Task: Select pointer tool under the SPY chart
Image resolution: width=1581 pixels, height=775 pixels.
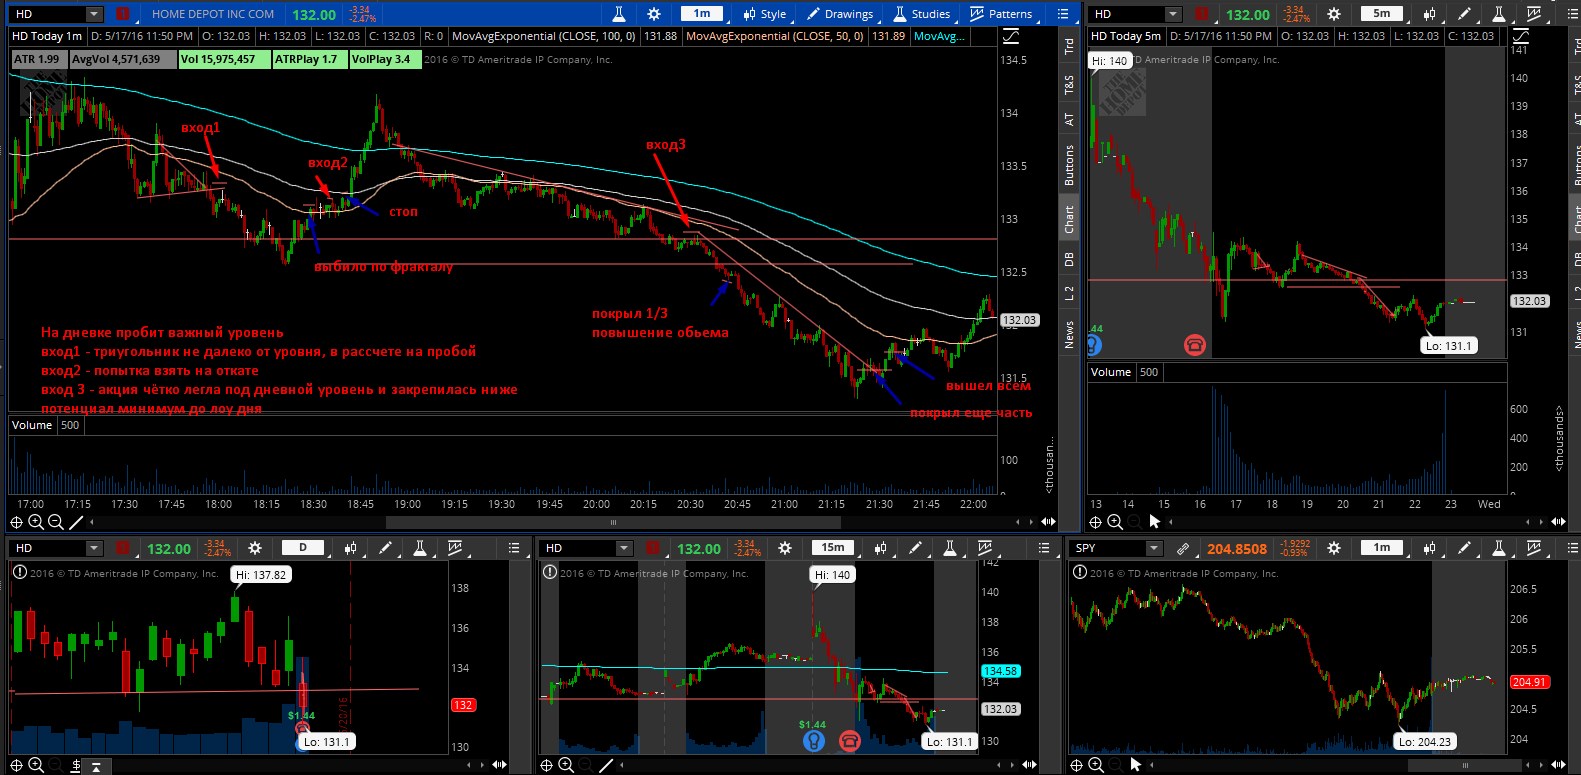Action: click(1135, 765)
